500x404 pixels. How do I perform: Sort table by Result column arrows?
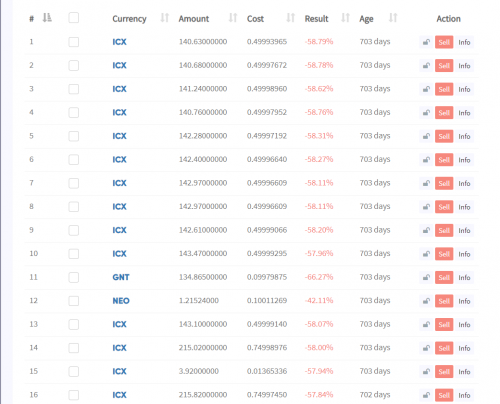(345, 18)
